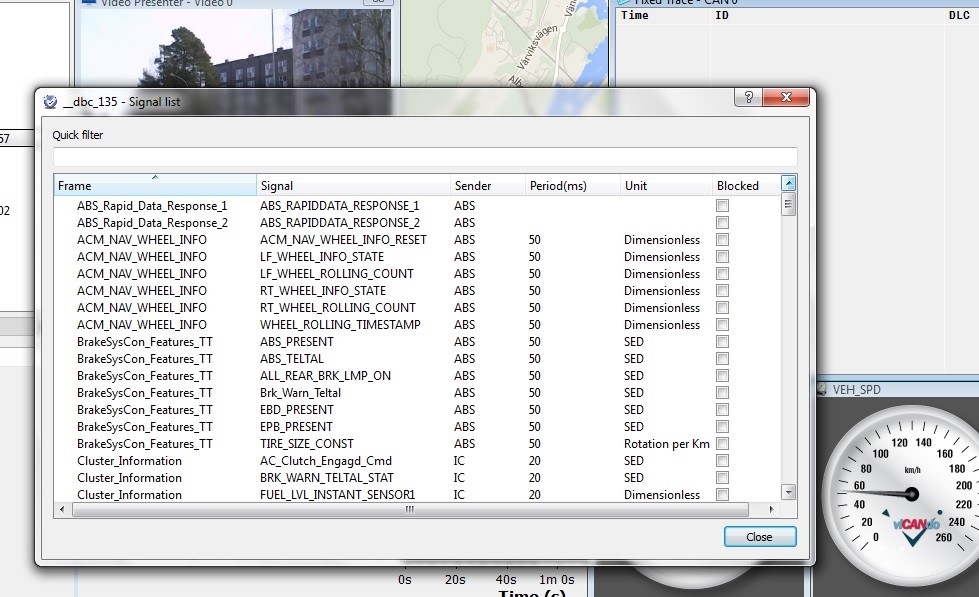Enable Blocked for FUEL_LVL_INSTANT_SENSOR1

tap(722, 495)
